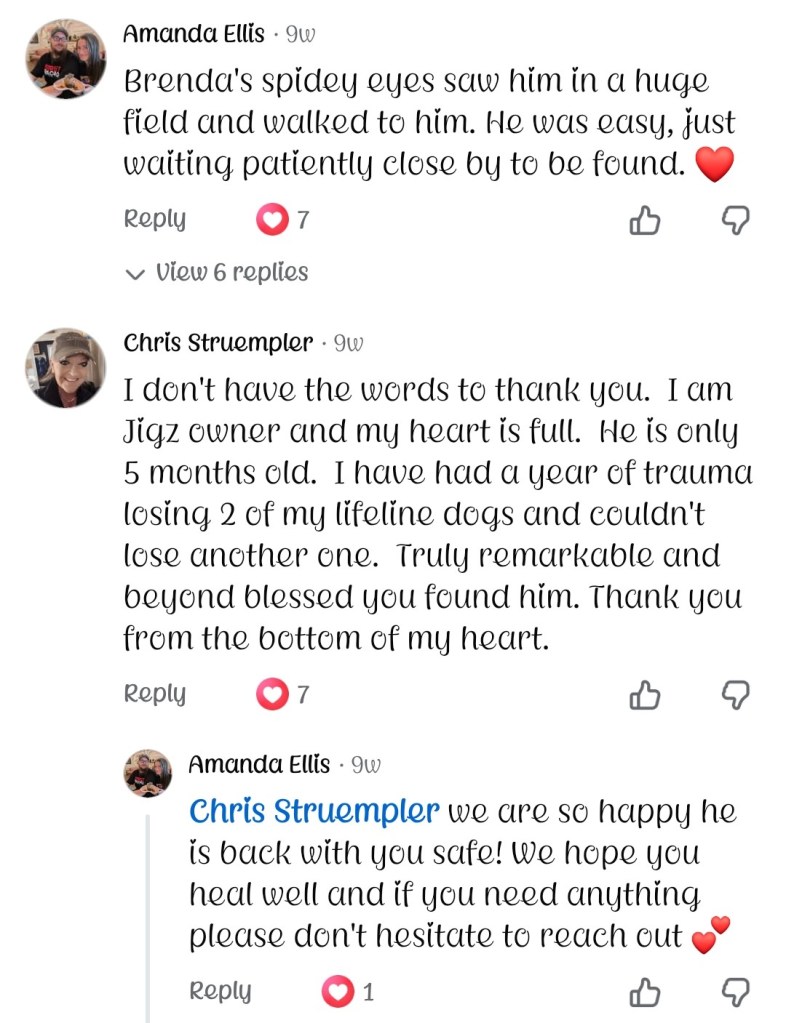This screenshot has width=786, height=1023.
Task: Click heart reaction with 7 on Amanda's comment
Action: tap(272, 220)
